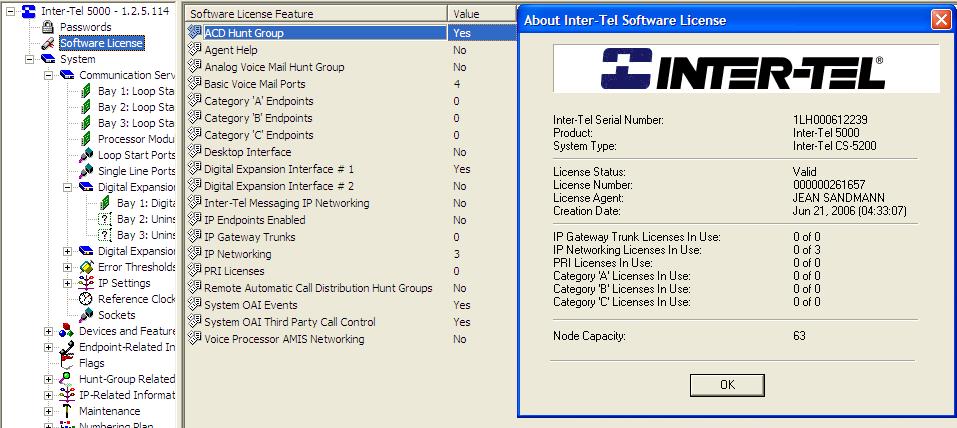This screenshot has height=428, width=957.
Task: Click the Bay 1: Loop Start module icon
Action: 87,92
